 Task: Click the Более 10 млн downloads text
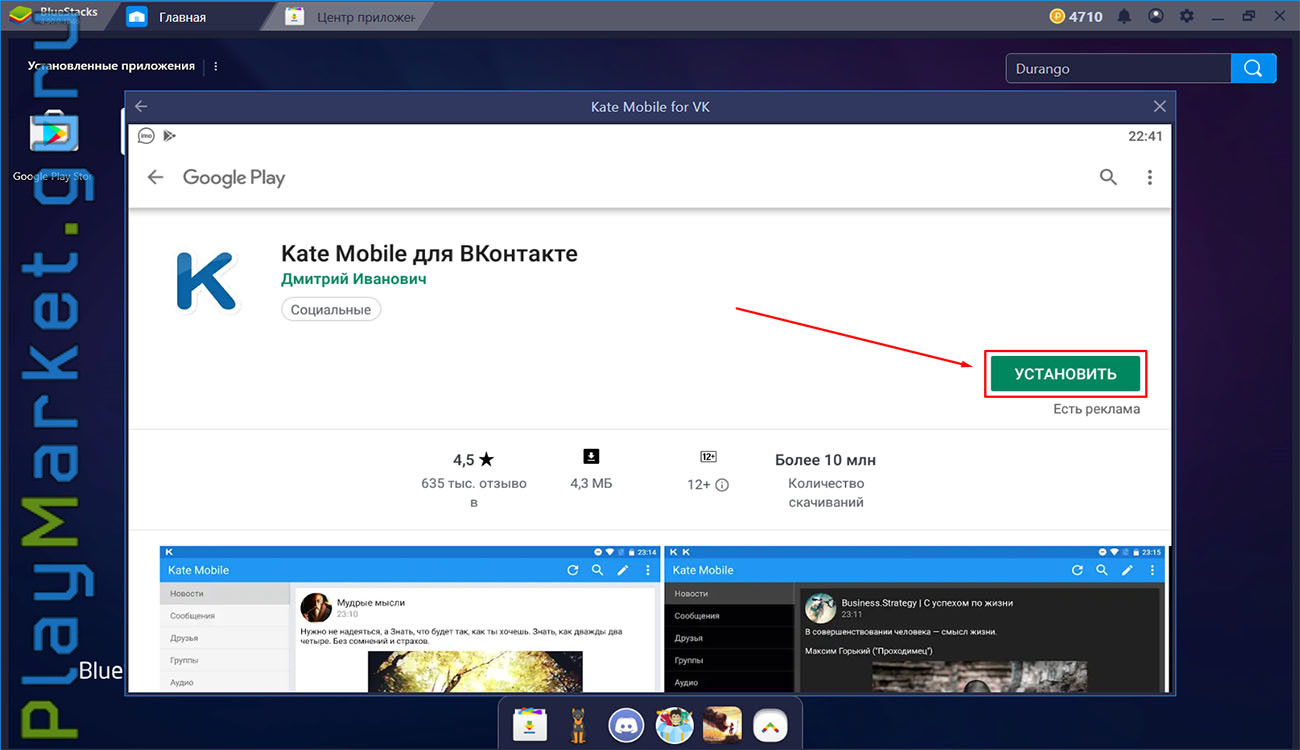(825, 460)
